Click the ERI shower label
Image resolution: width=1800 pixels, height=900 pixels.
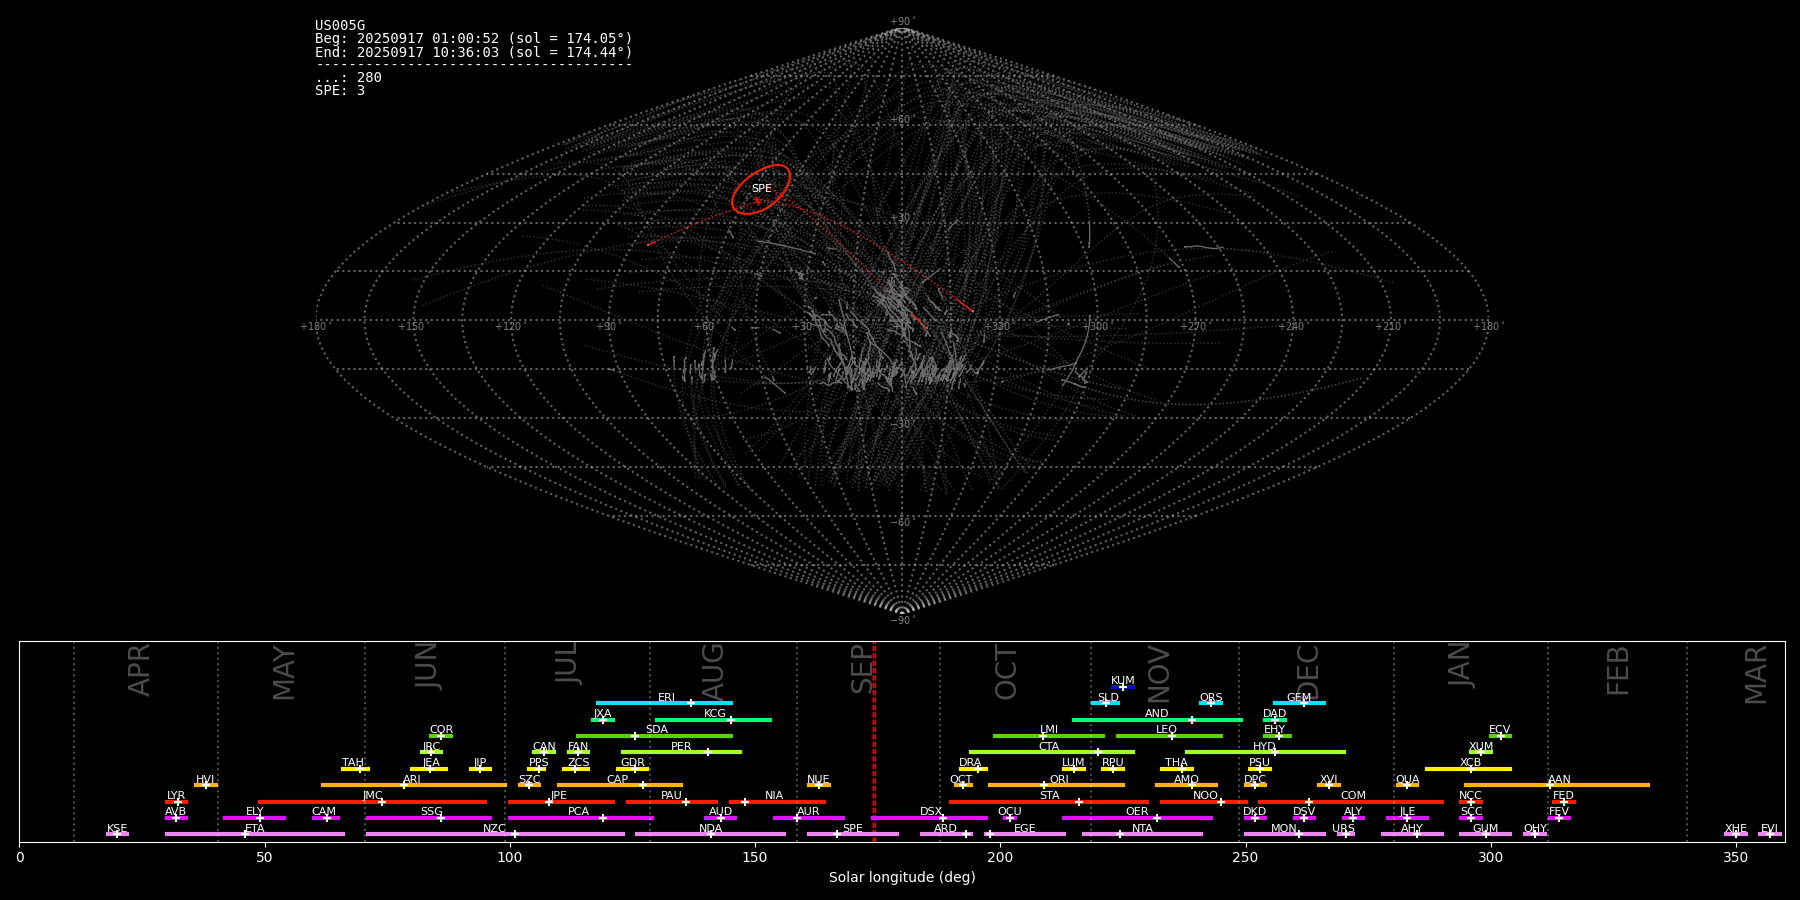(x=666, y=698)
